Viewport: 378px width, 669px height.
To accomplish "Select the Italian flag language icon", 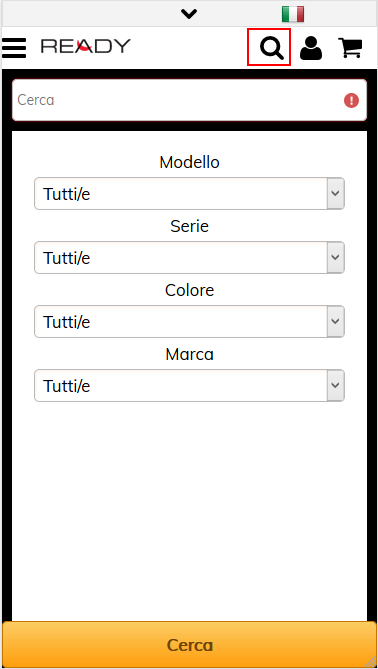I will click(293, 14).
